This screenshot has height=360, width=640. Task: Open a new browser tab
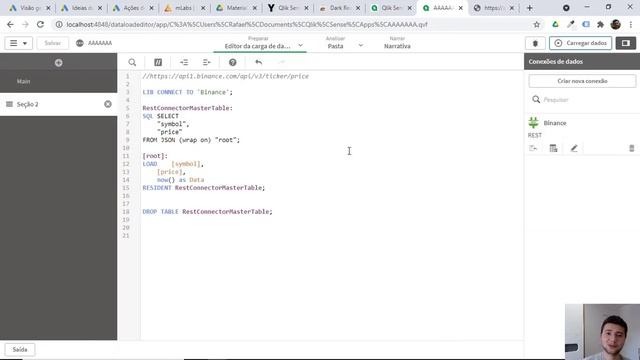coord(529,8)
